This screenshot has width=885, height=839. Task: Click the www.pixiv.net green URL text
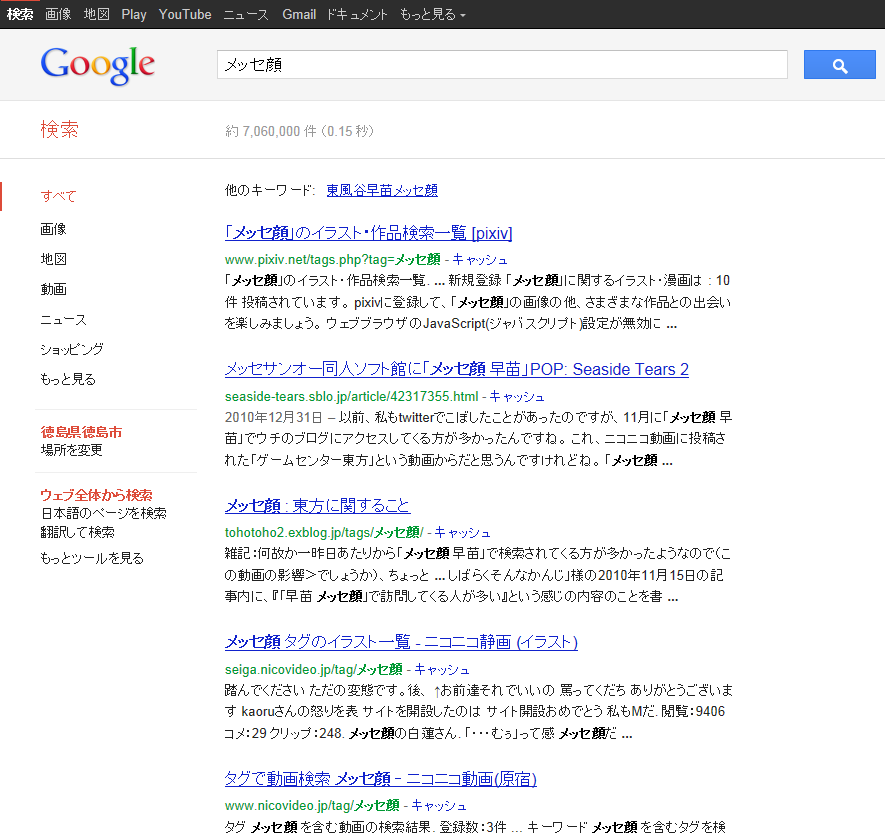(332, 260)
